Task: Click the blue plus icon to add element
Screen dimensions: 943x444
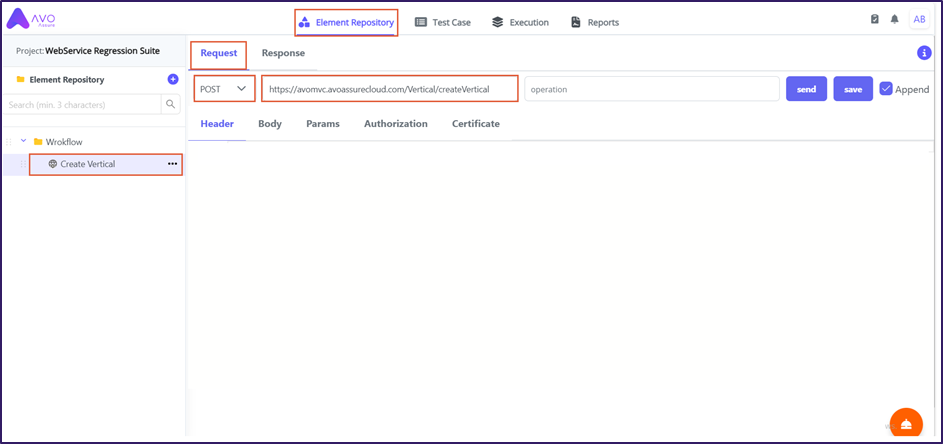Action: click(173, 79)
